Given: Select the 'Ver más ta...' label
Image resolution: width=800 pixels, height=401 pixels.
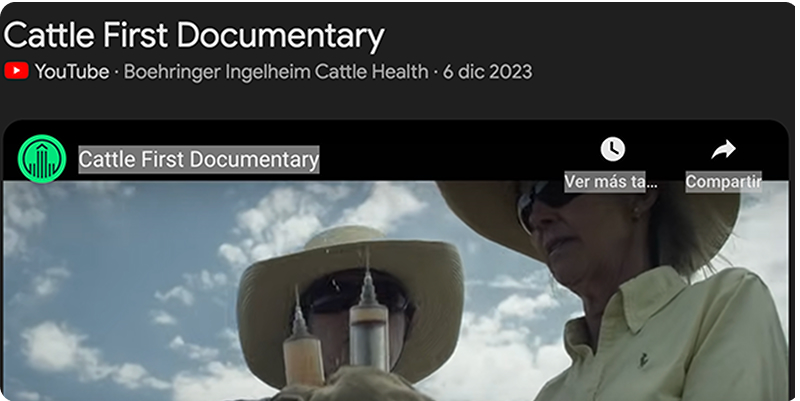Looking at the screenshot, I should (x=611, y=181).
